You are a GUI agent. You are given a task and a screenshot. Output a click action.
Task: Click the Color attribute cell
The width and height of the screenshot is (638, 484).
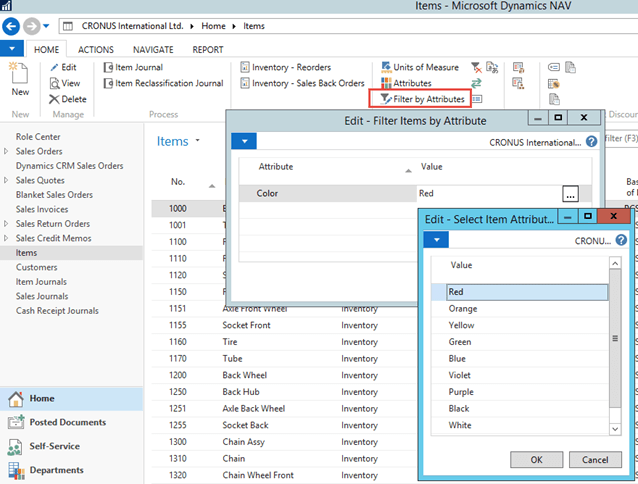point(328,194)
